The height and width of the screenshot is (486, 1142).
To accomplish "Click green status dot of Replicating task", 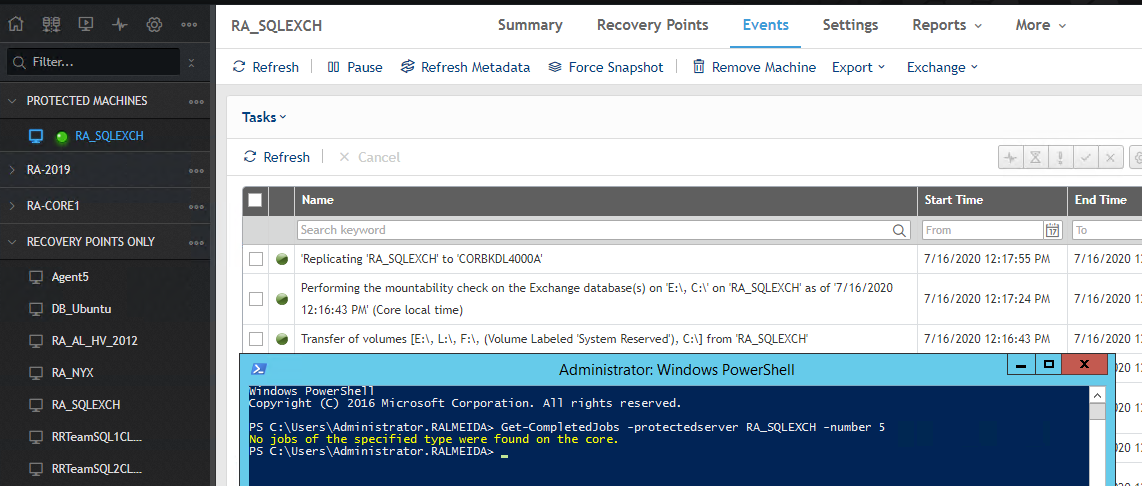I will (x=282, y=259).
